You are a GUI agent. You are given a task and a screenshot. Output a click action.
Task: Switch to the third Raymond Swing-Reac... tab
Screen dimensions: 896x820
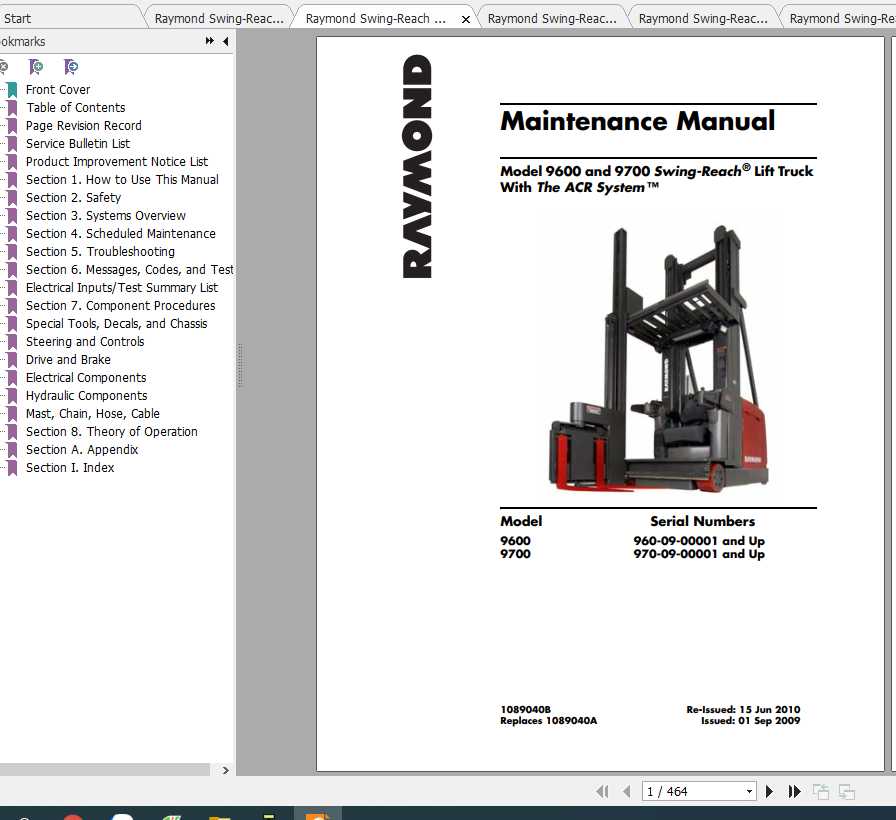click(552, 18)
